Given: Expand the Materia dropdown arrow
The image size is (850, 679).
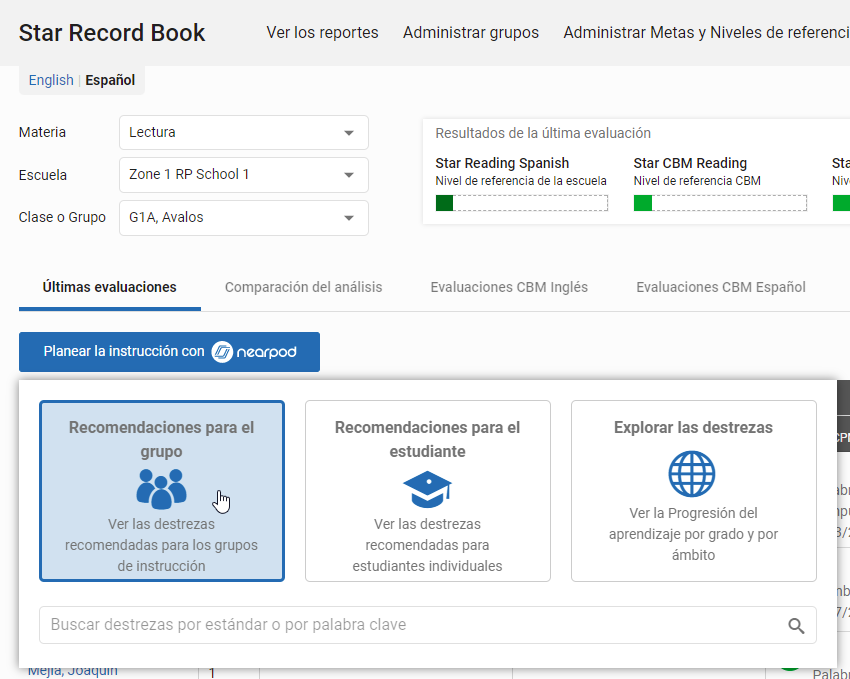Looking at the screenshot, I should tap(349, 133).
